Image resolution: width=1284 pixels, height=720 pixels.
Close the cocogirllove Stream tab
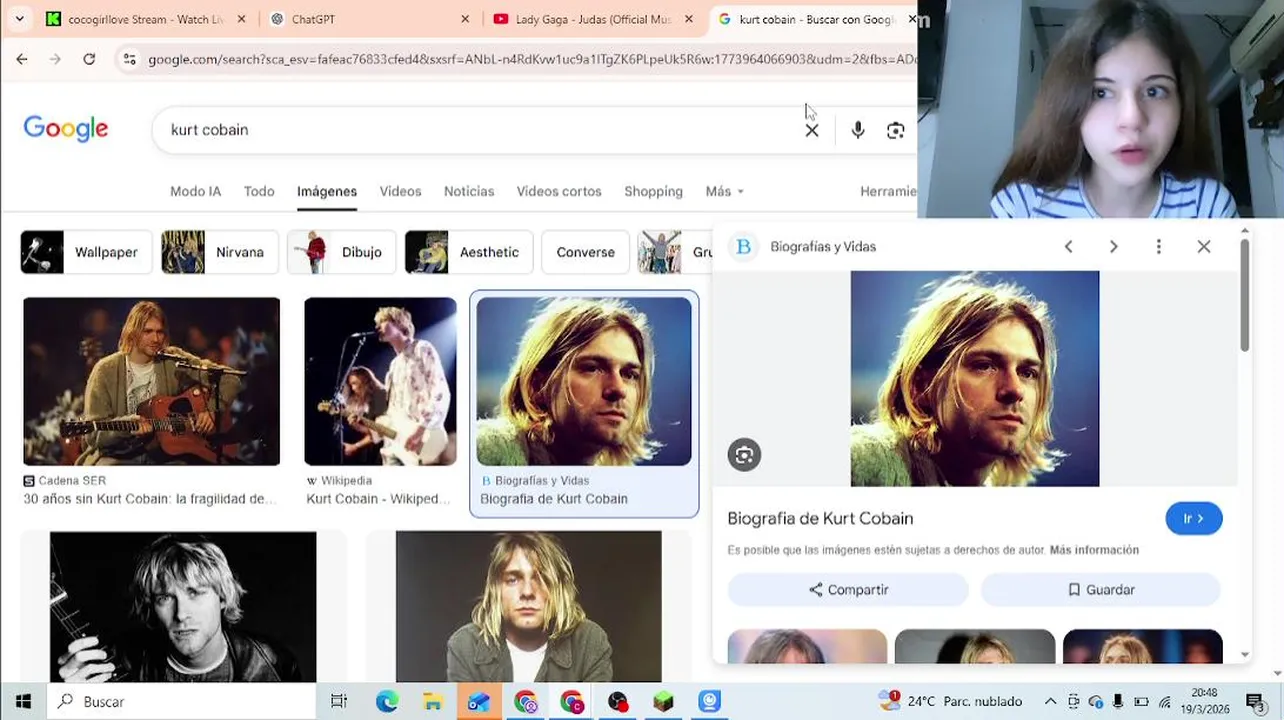[x=243, y=19]
